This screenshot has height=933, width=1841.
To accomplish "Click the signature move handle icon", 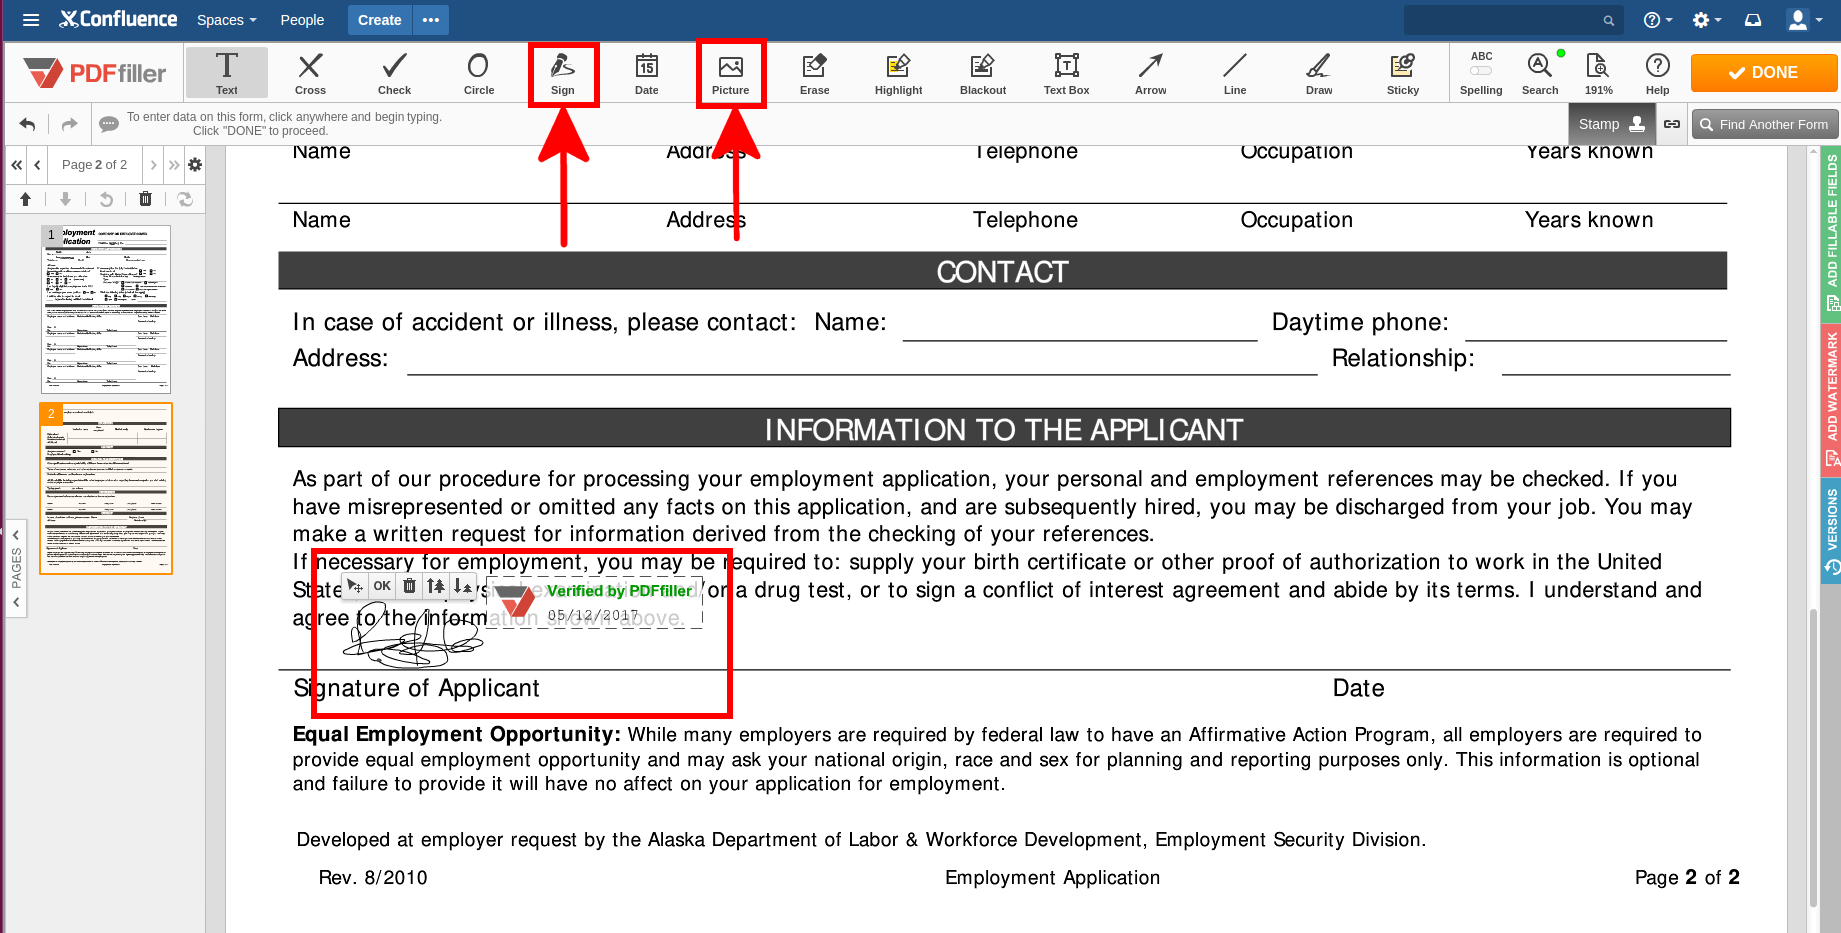I will click(356, 586).
